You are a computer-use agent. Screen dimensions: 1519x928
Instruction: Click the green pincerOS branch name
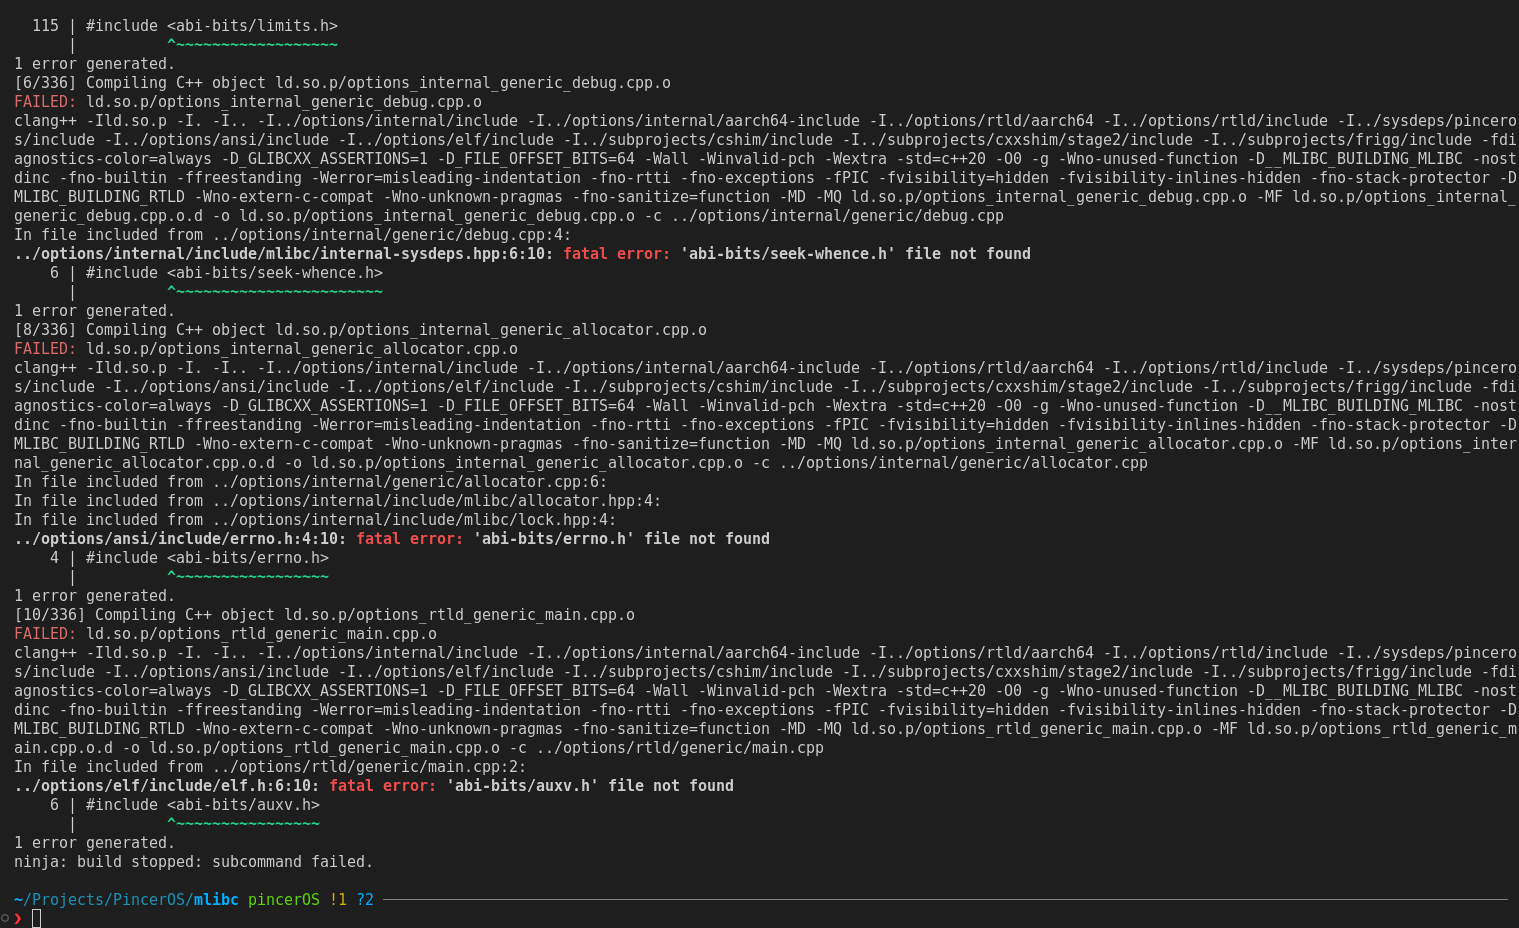pyautogui.click(x=284, y=899)
